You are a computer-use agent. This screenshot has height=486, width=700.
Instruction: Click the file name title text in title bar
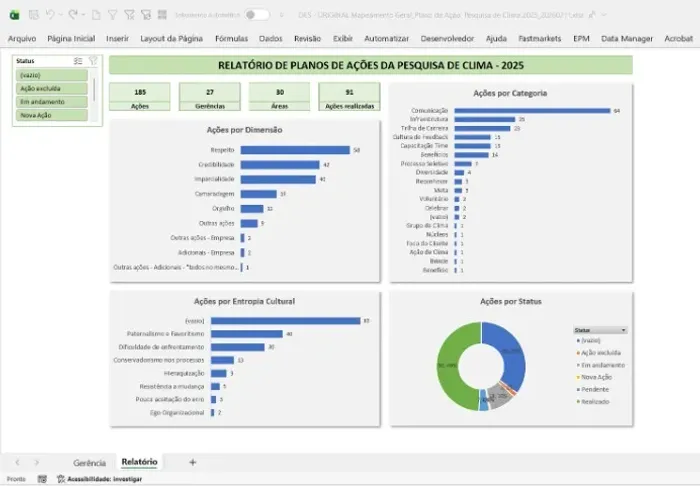tap(441, 15)
